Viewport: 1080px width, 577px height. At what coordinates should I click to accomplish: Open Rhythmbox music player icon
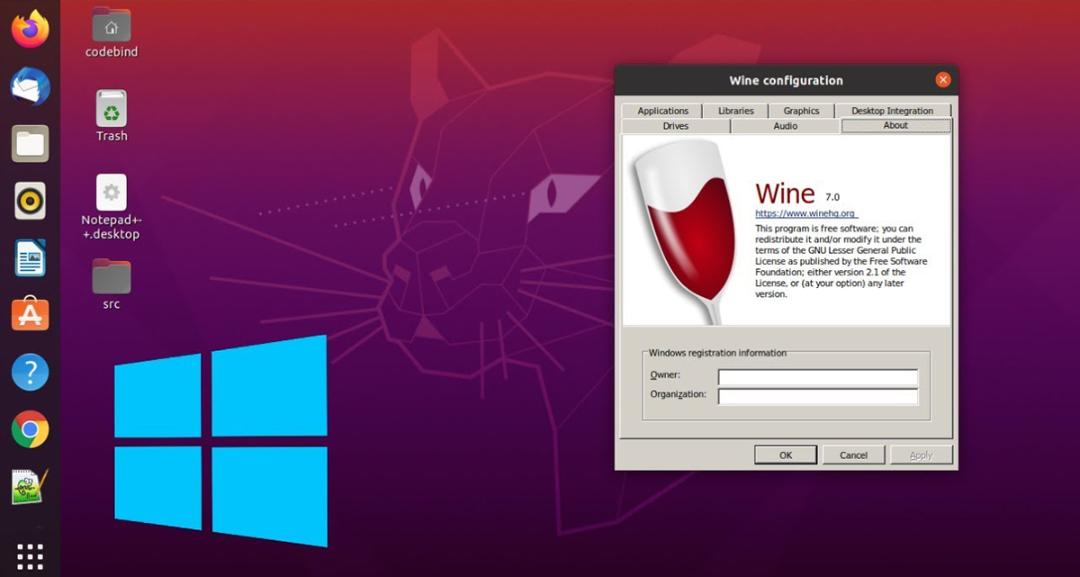(30, 201)
